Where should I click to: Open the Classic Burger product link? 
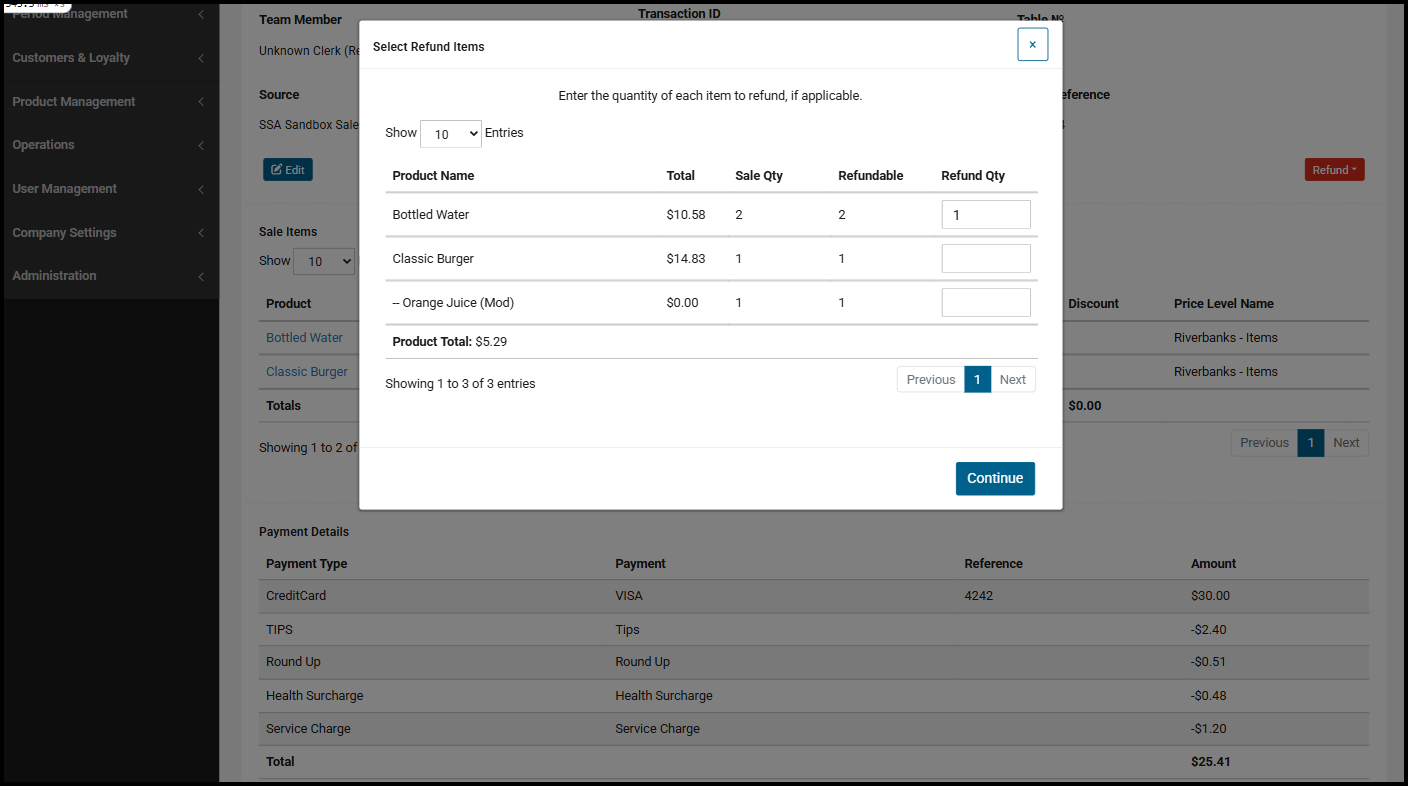[x=307, y=372]
